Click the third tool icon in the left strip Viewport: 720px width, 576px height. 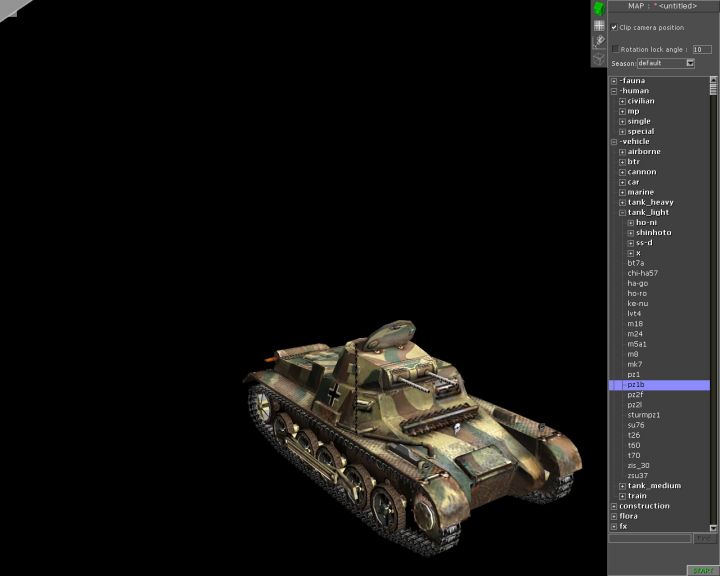click(x=599, y=41)
